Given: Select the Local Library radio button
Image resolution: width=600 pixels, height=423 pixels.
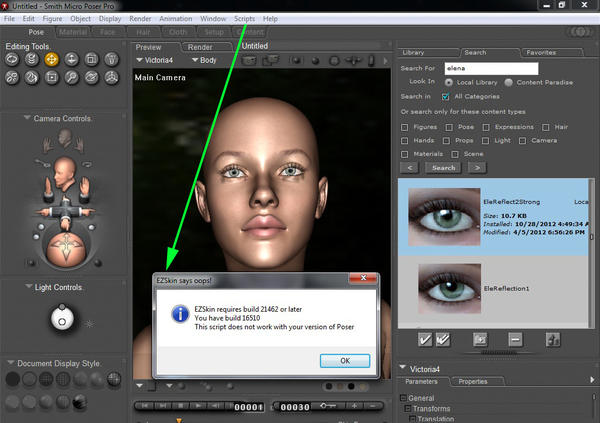Looking at the screenshot, I should coord(448,82).
